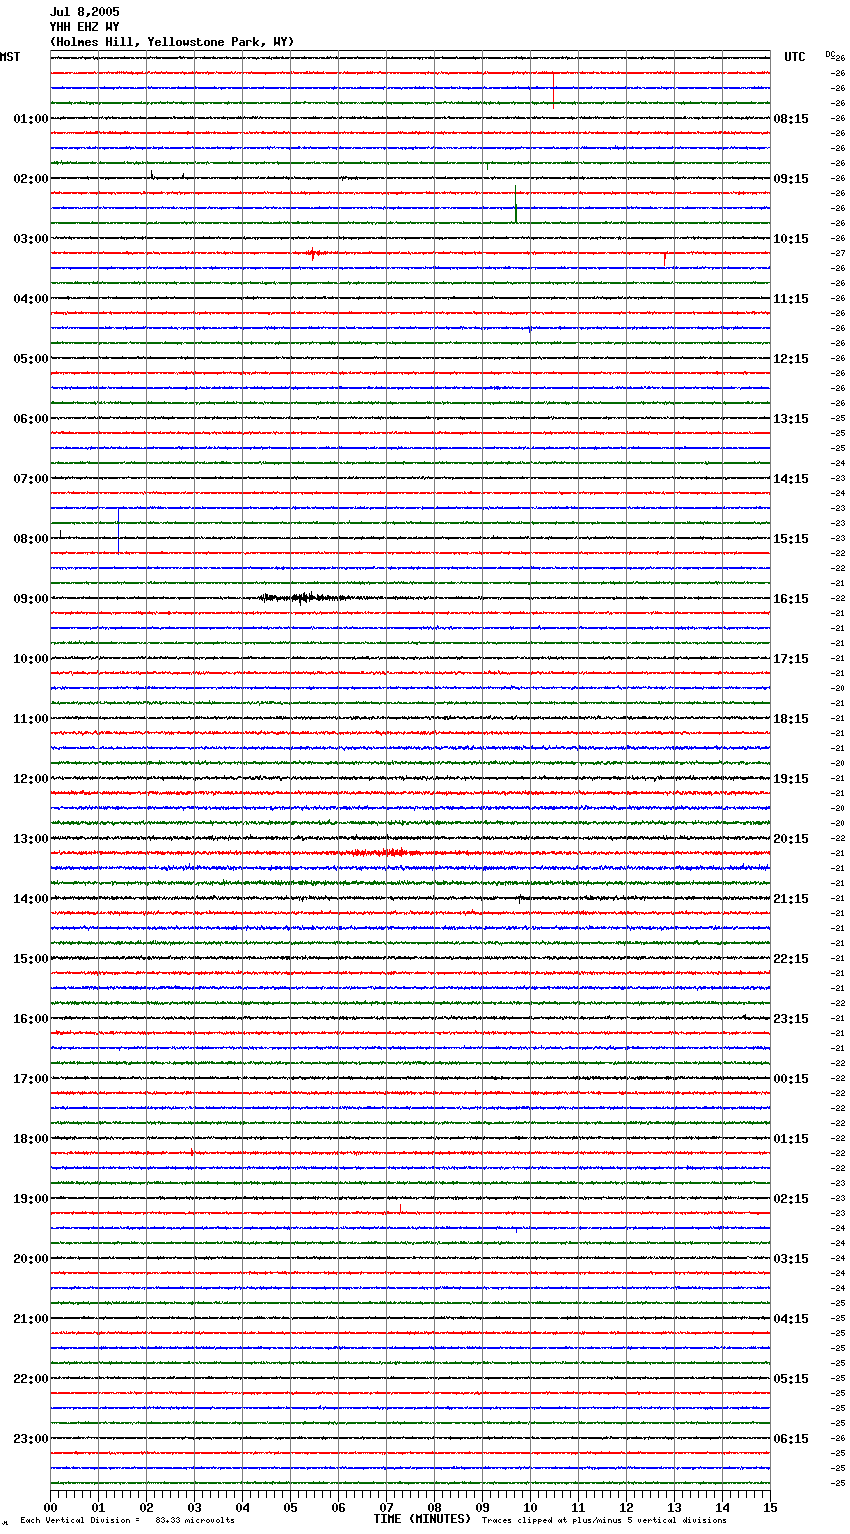Click the seismic event on the 09:00 black trace
This screenshot has width=850, height=1534.
[305, 598]
